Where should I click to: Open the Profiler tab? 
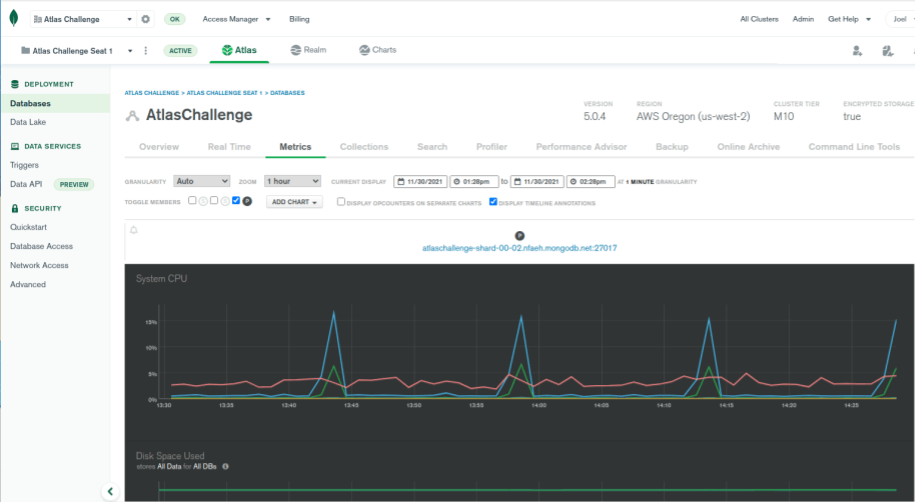pyautogui.click(x=491, y=147)
